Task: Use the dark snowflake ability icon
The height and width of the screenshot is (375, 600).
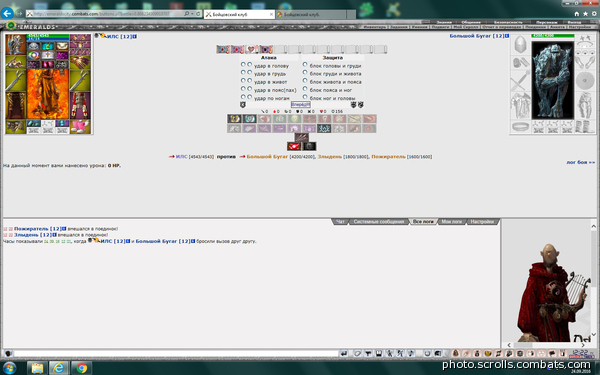Action: [324, 129]
